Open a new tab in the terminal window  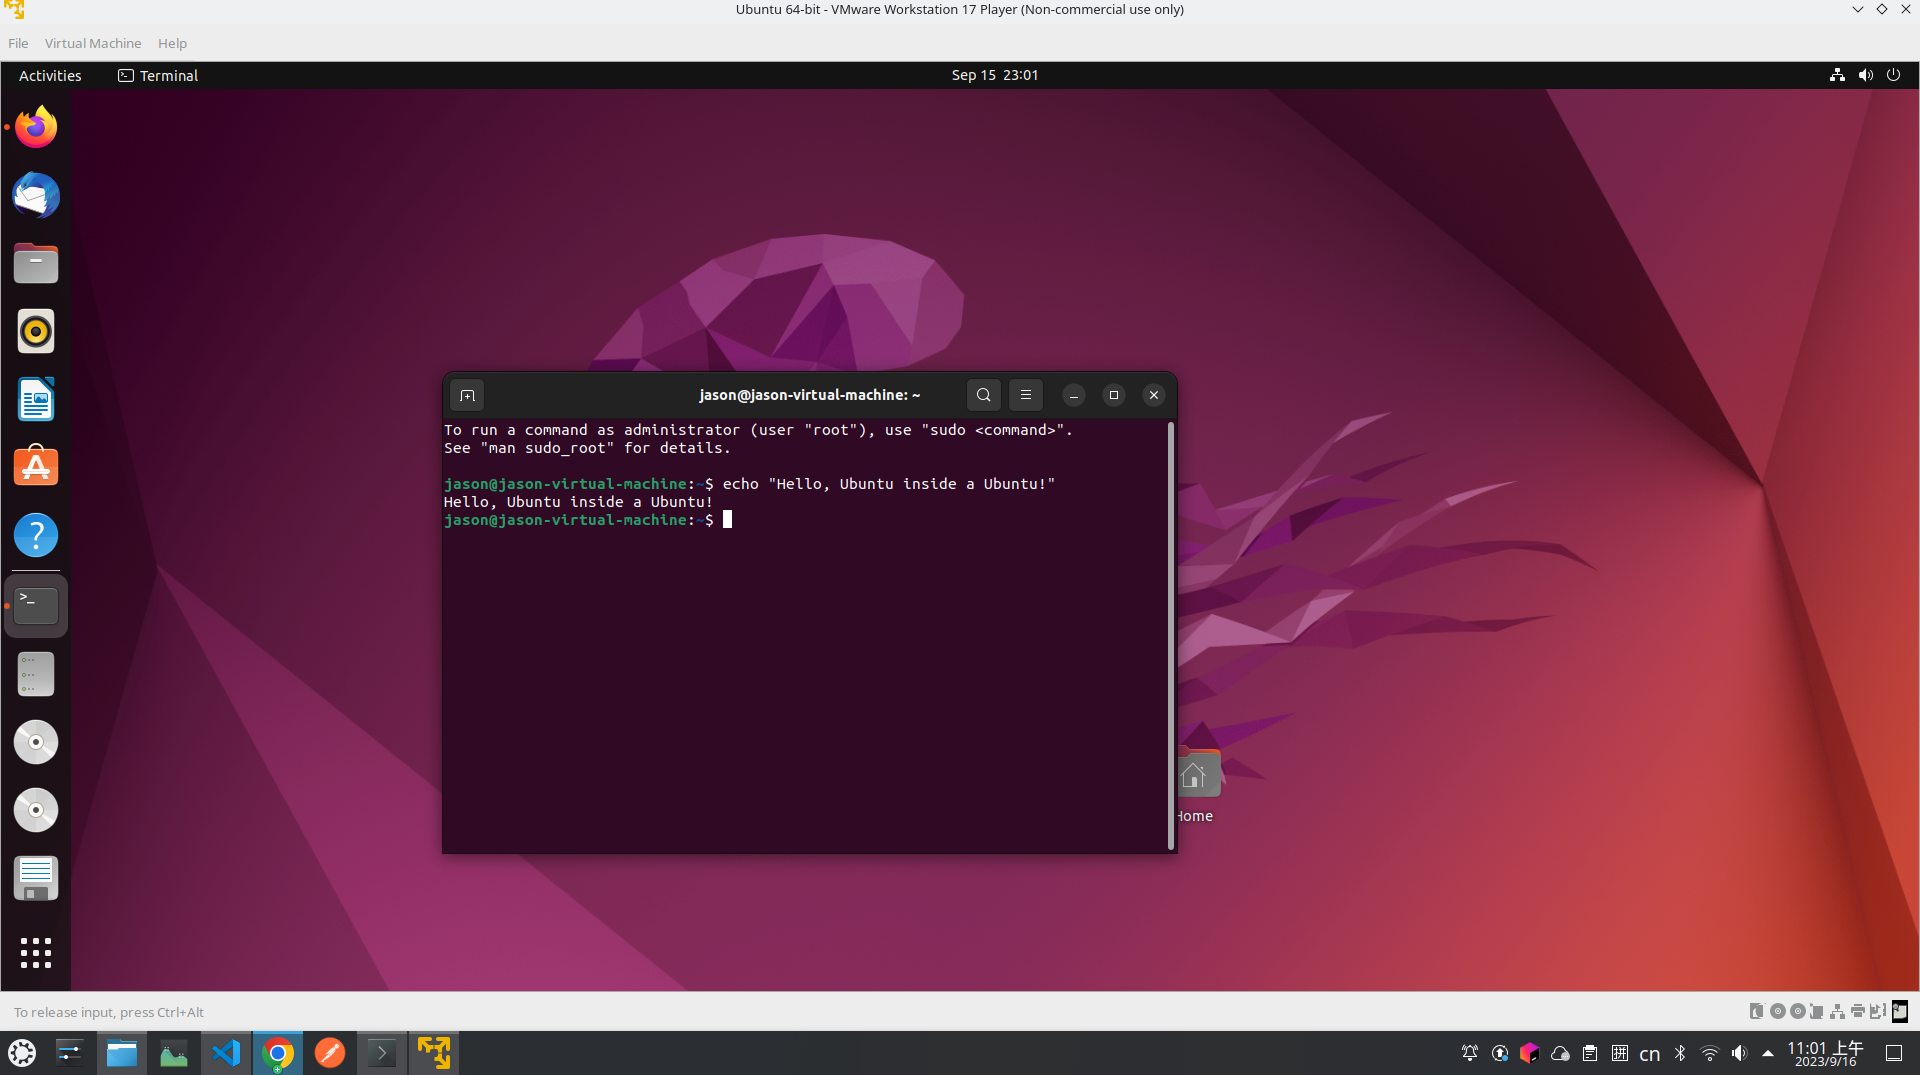point(467,395)
